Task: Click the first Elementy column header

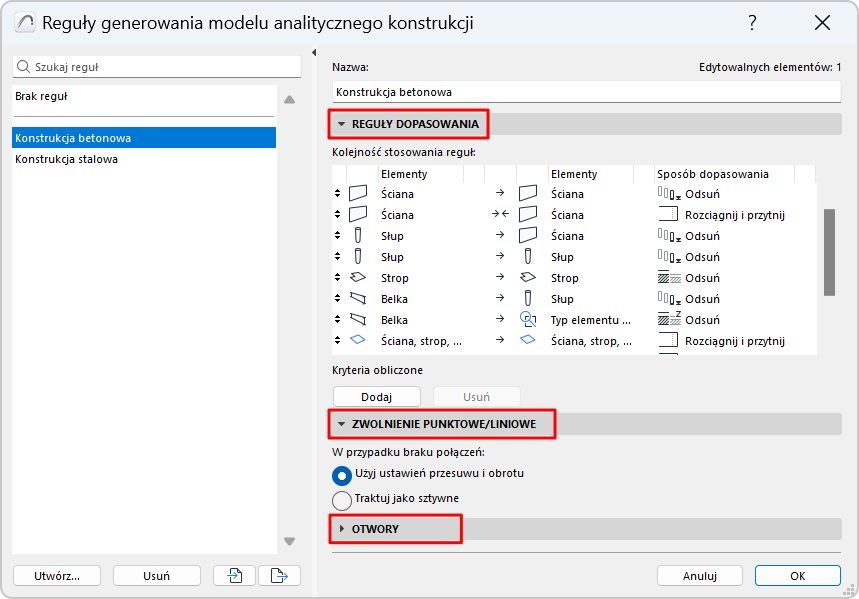Action: [x=421, y=174]
